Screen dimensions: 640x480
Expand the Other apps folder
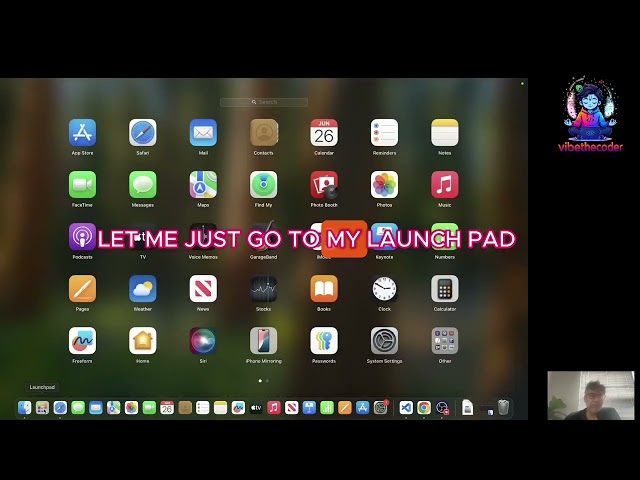point(445,340)
